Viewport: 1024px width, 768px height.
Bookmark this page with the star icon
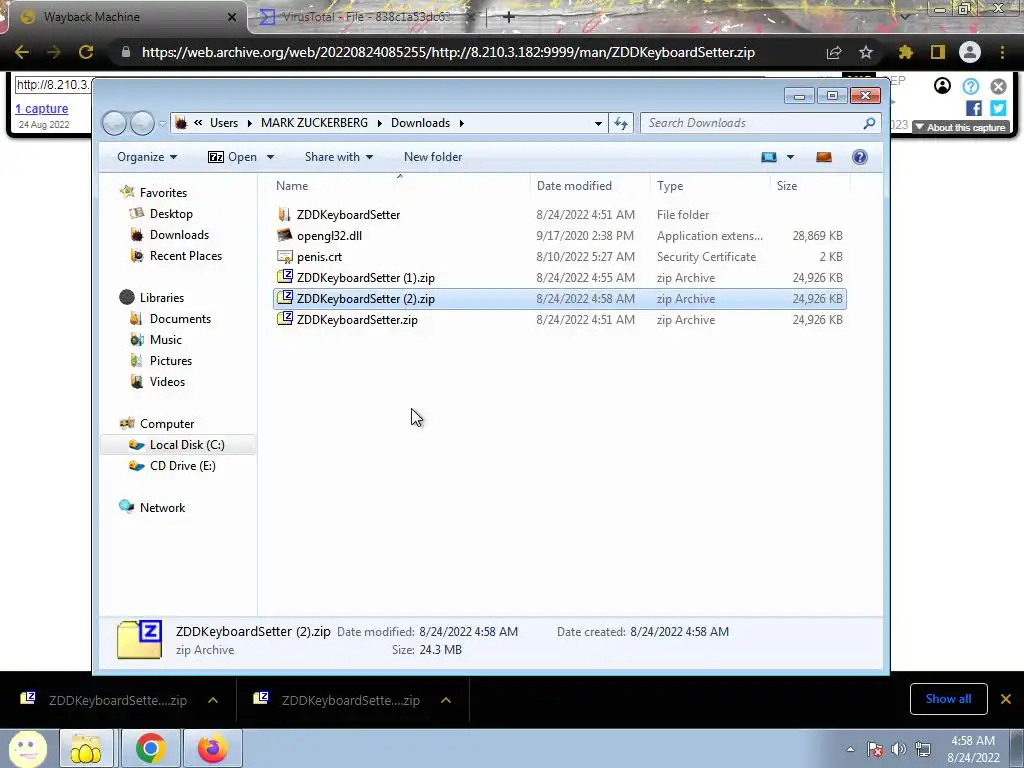(866, 52)
